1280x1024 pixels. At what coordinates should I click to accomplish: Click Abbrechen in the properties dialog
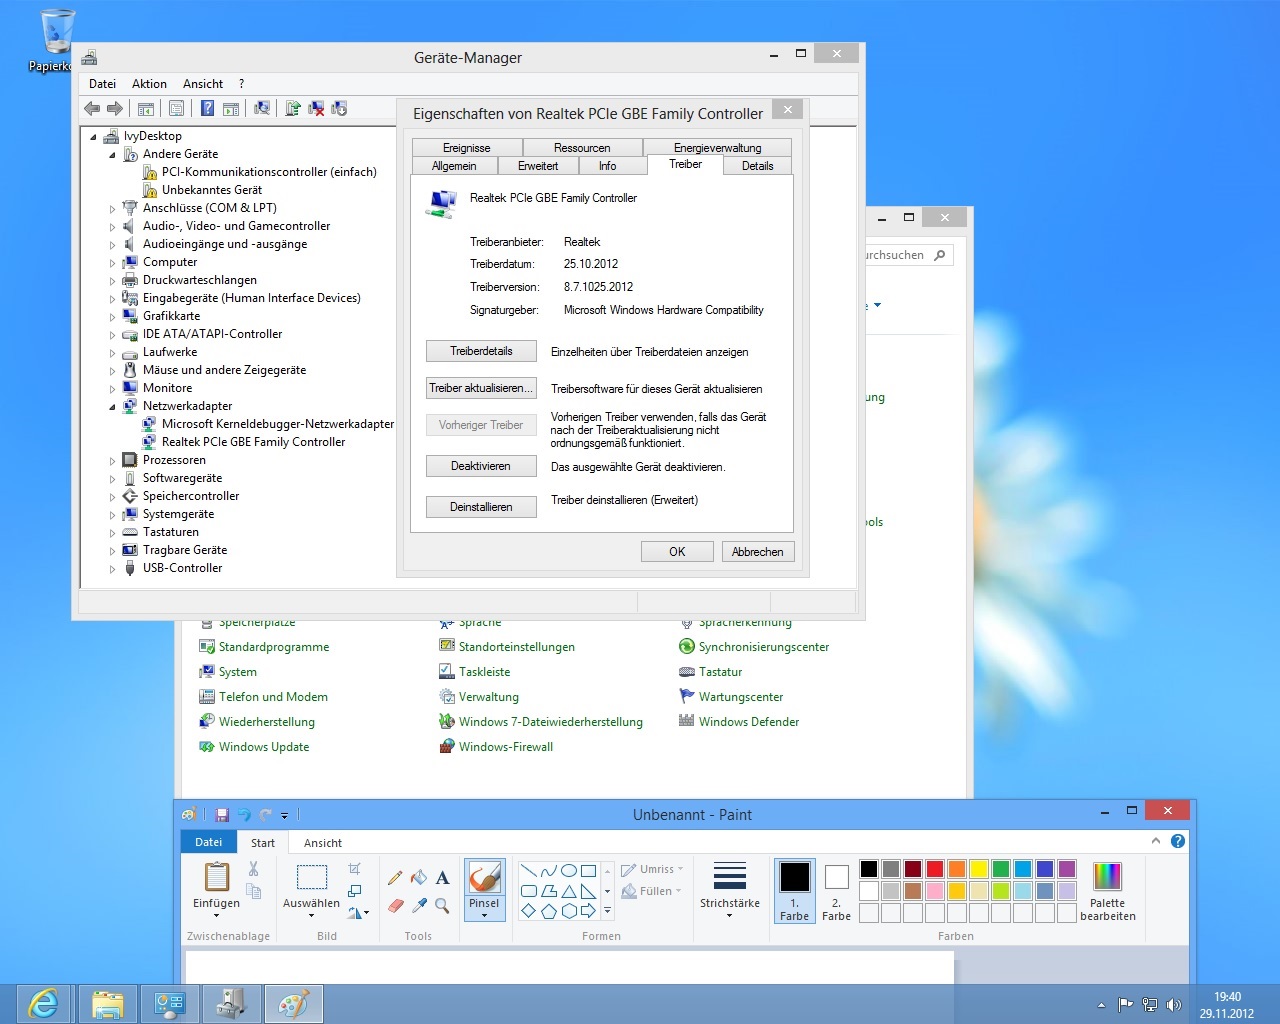758,552
